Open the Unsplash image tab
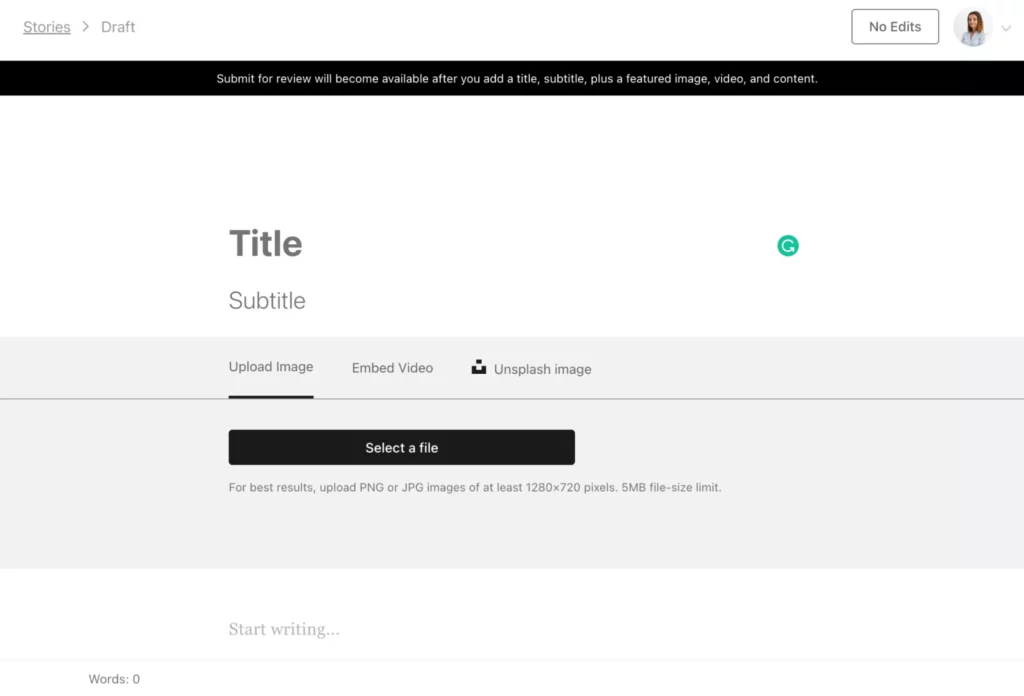Image resolution: width=1024 pixels, height=696 pixels. 542,368
